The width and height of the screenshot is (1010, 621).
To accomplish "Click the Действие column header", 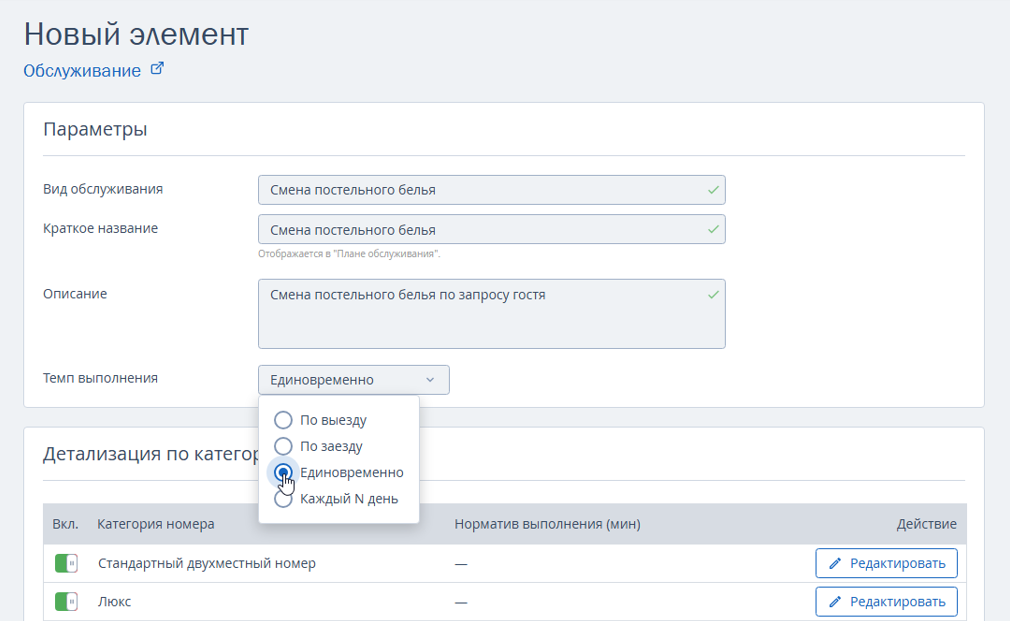I will tap(926, 524).
